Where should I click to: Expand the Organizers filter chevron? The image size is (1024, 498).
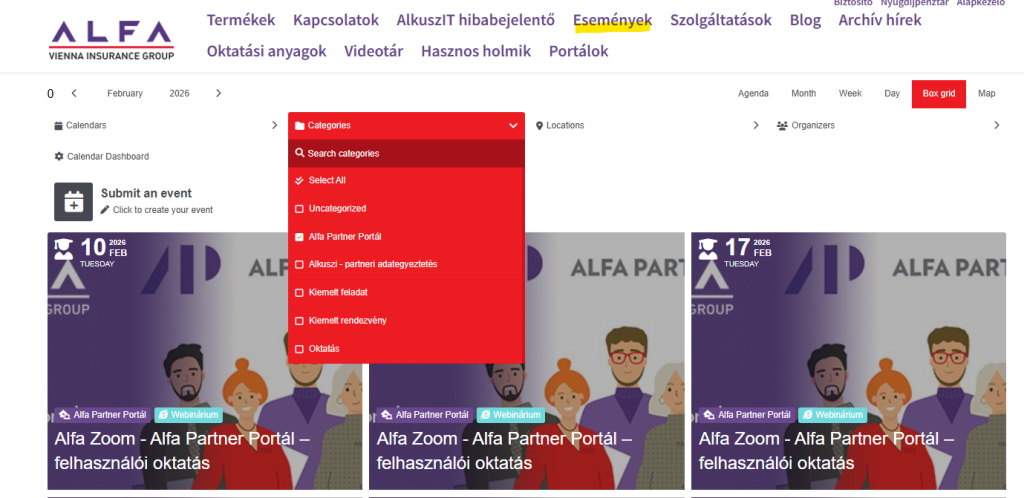[997, 125]
